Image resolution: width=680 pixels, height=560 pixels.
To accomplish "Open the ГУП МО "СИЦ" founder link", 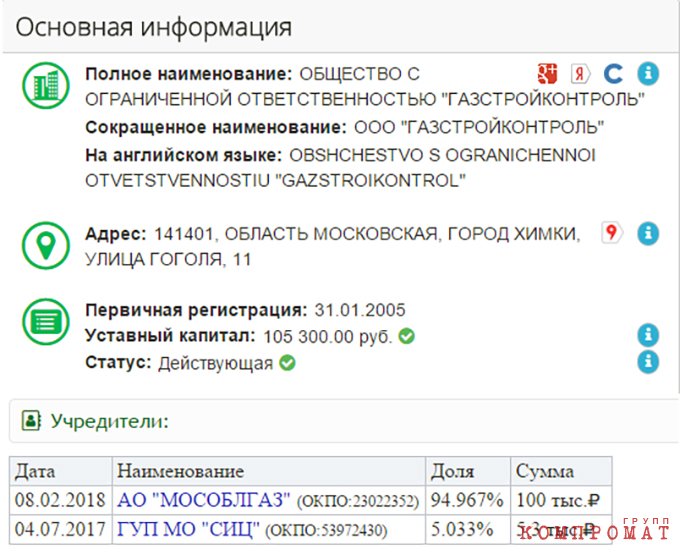I will point(188,529).
